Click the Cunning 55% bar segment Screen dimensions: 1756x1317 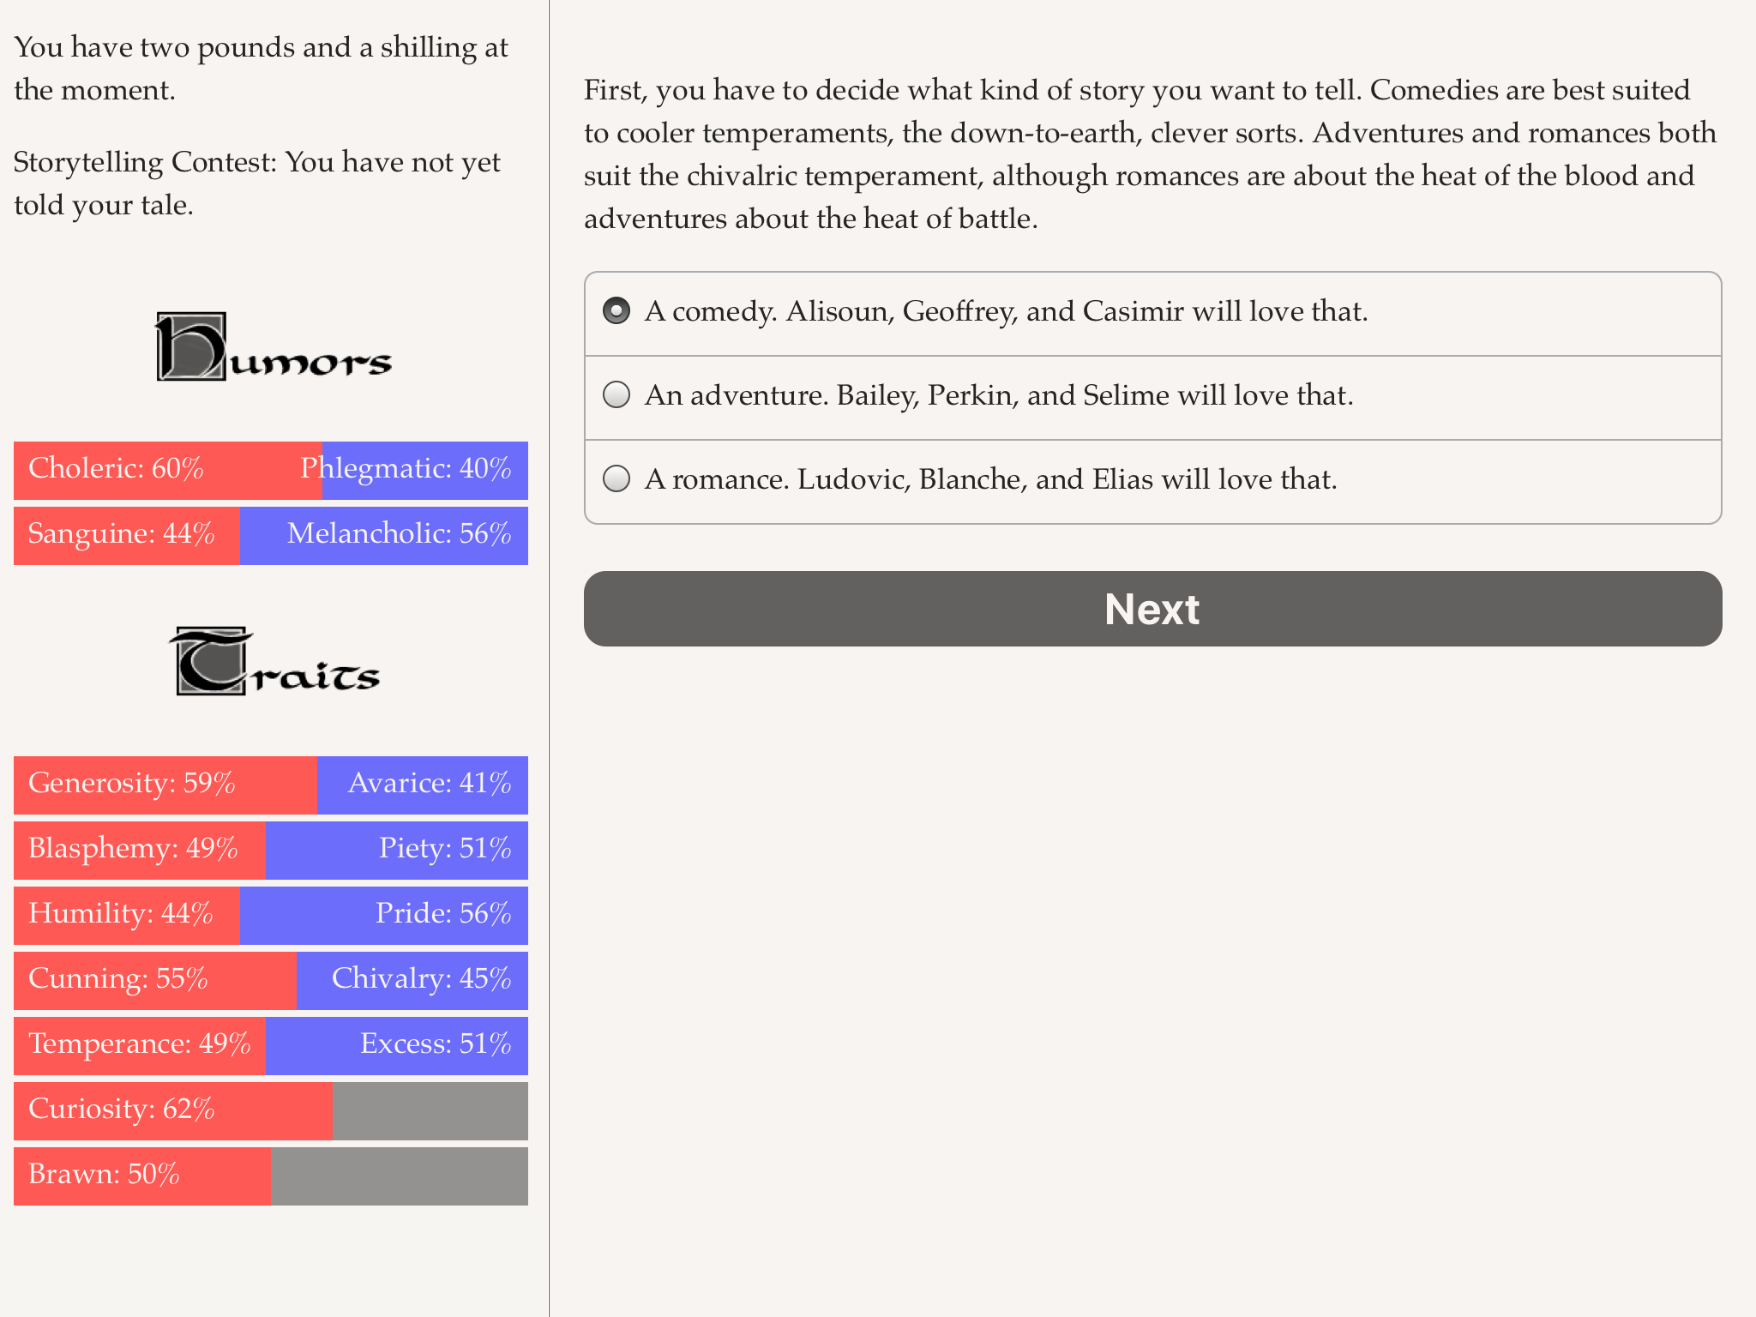(155, 980)
